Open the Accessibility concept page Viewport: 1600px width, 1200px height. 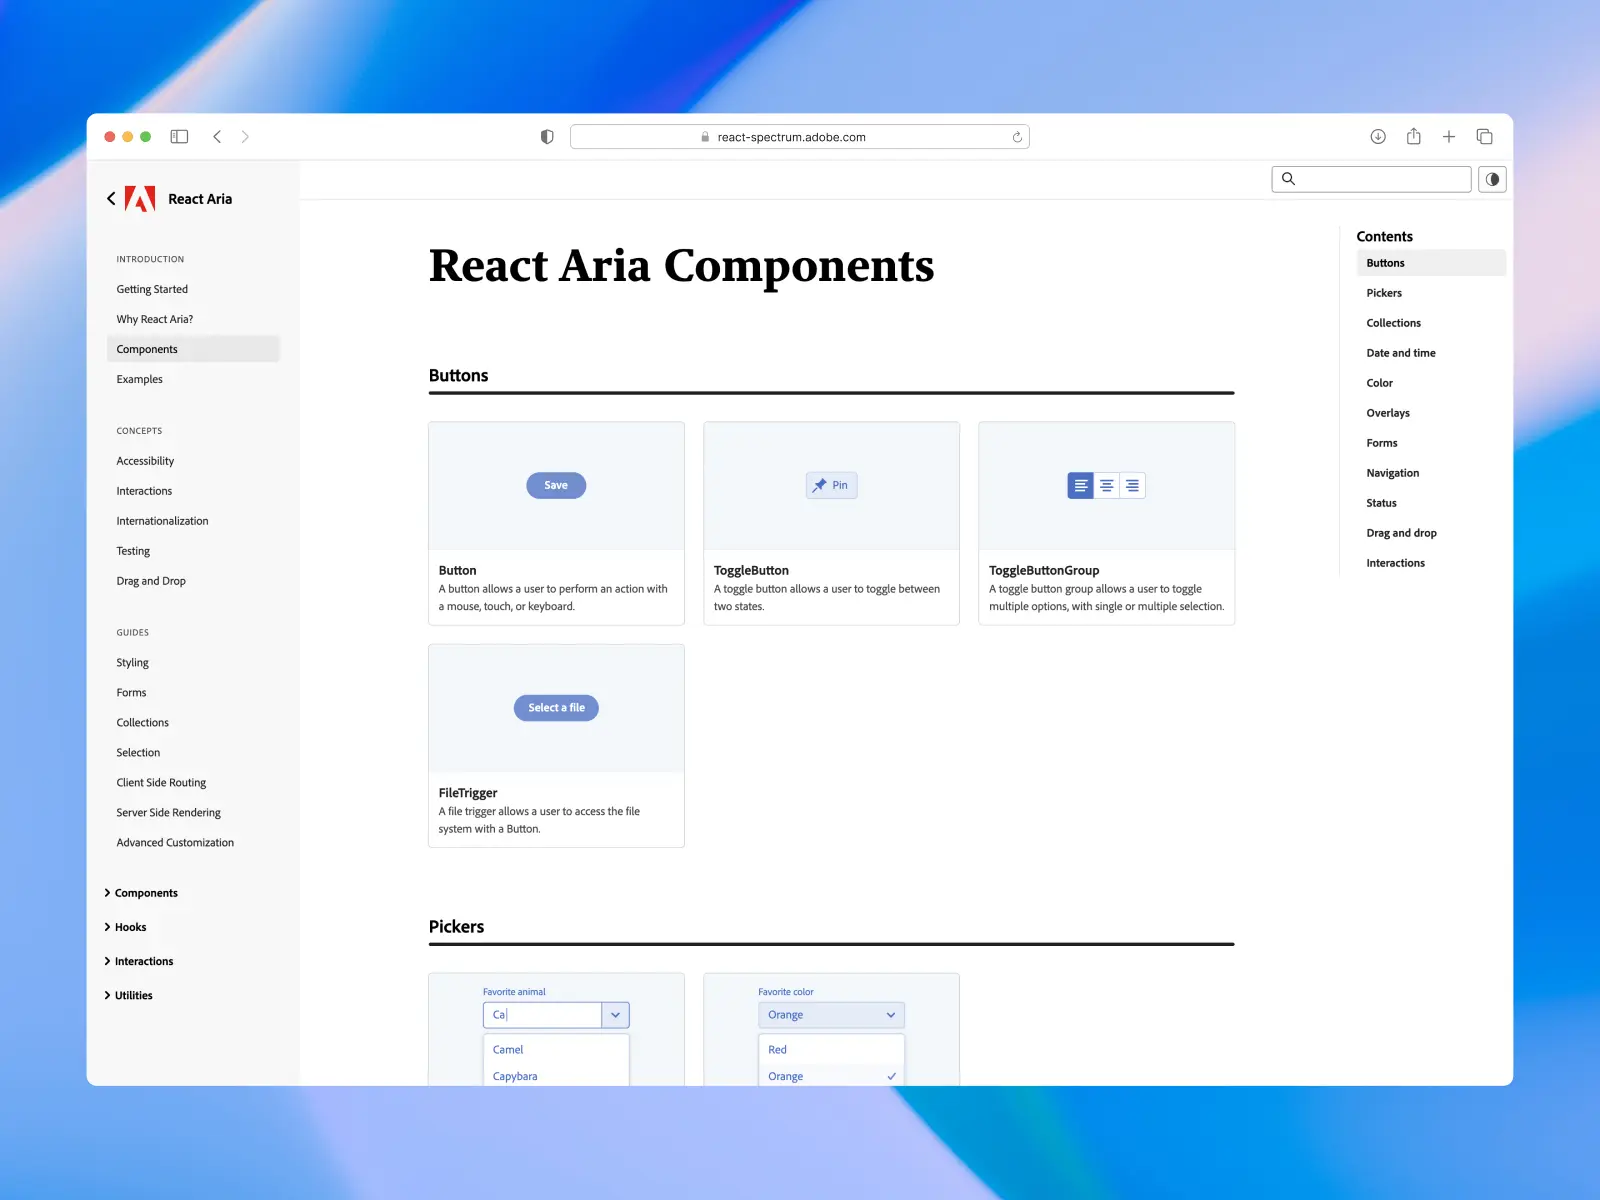(145, 461)
